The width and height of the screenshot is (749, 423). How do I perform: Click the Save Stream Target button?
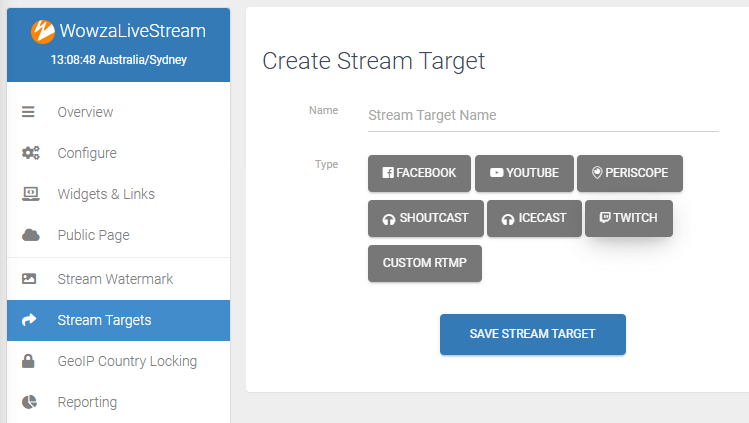533,334
